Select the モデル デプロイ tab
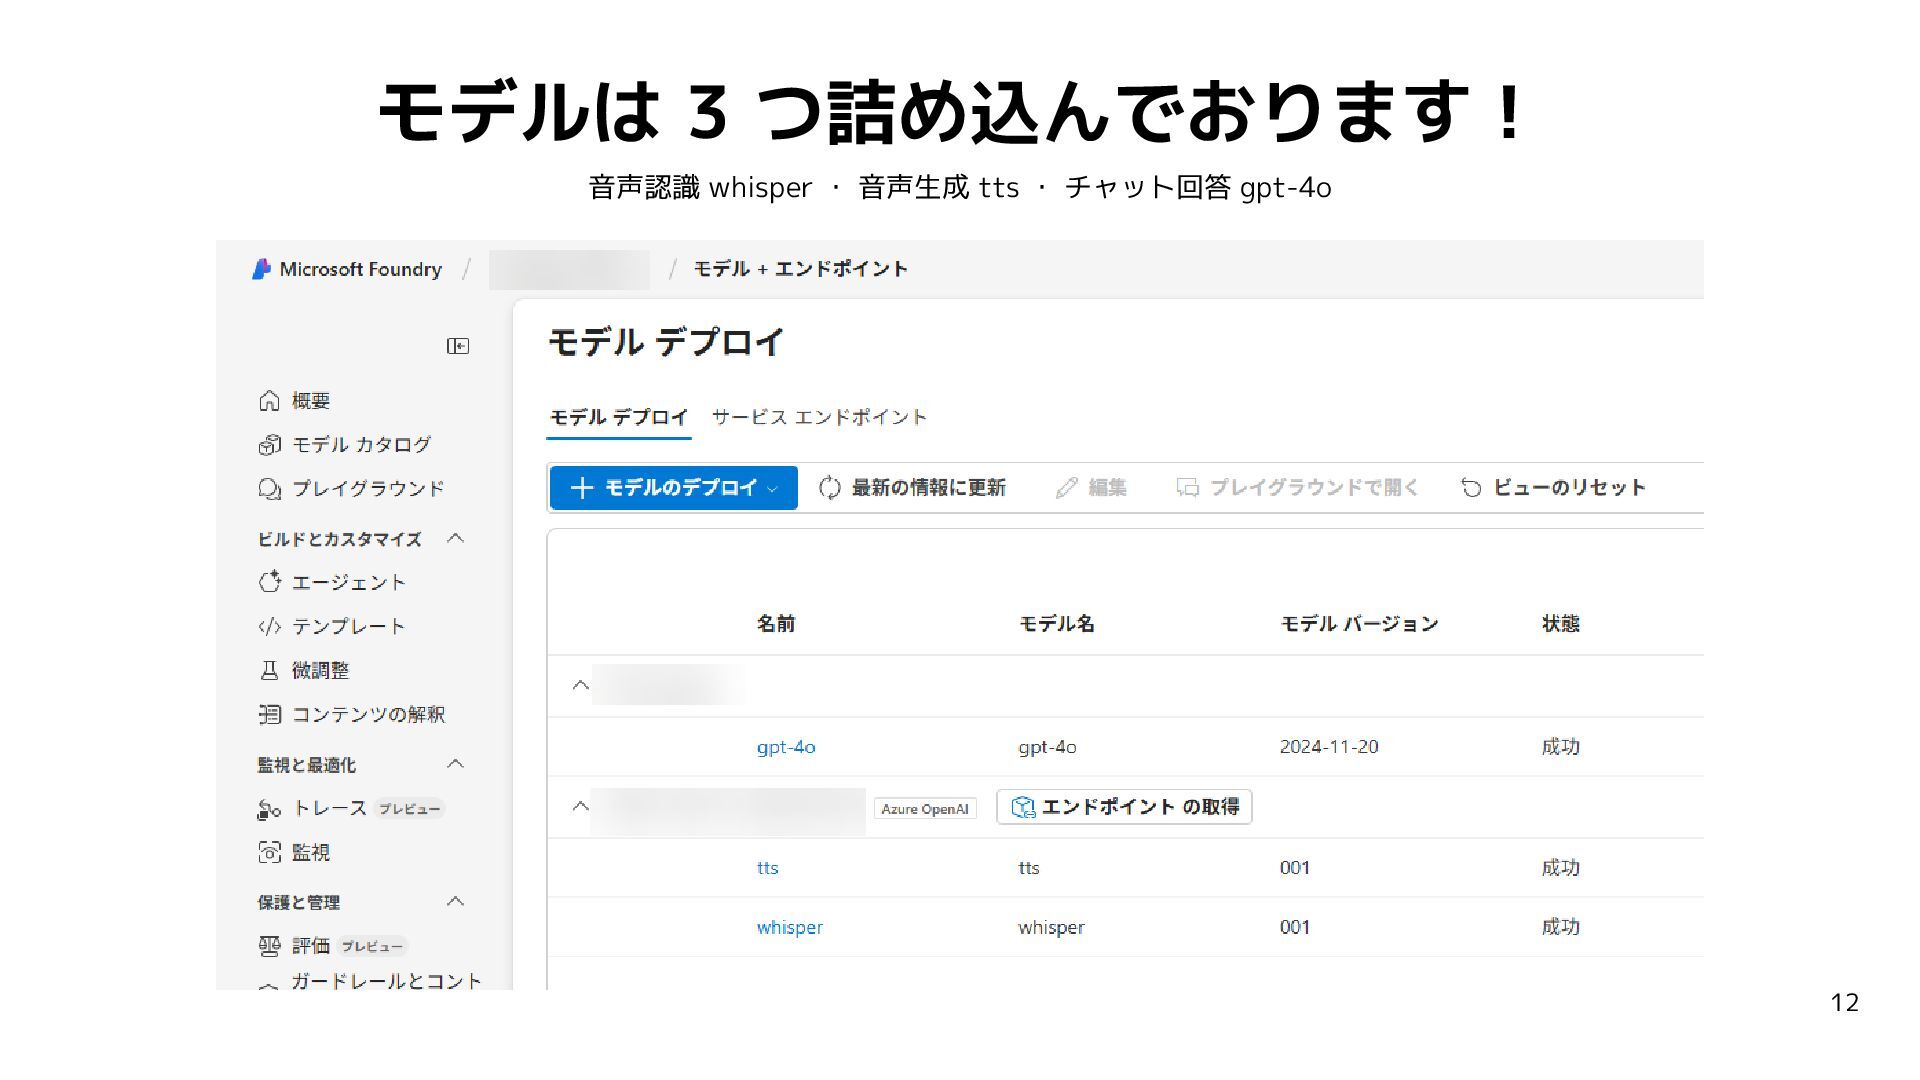The width and height of the screenshot is (1920, 1080). 618,417
